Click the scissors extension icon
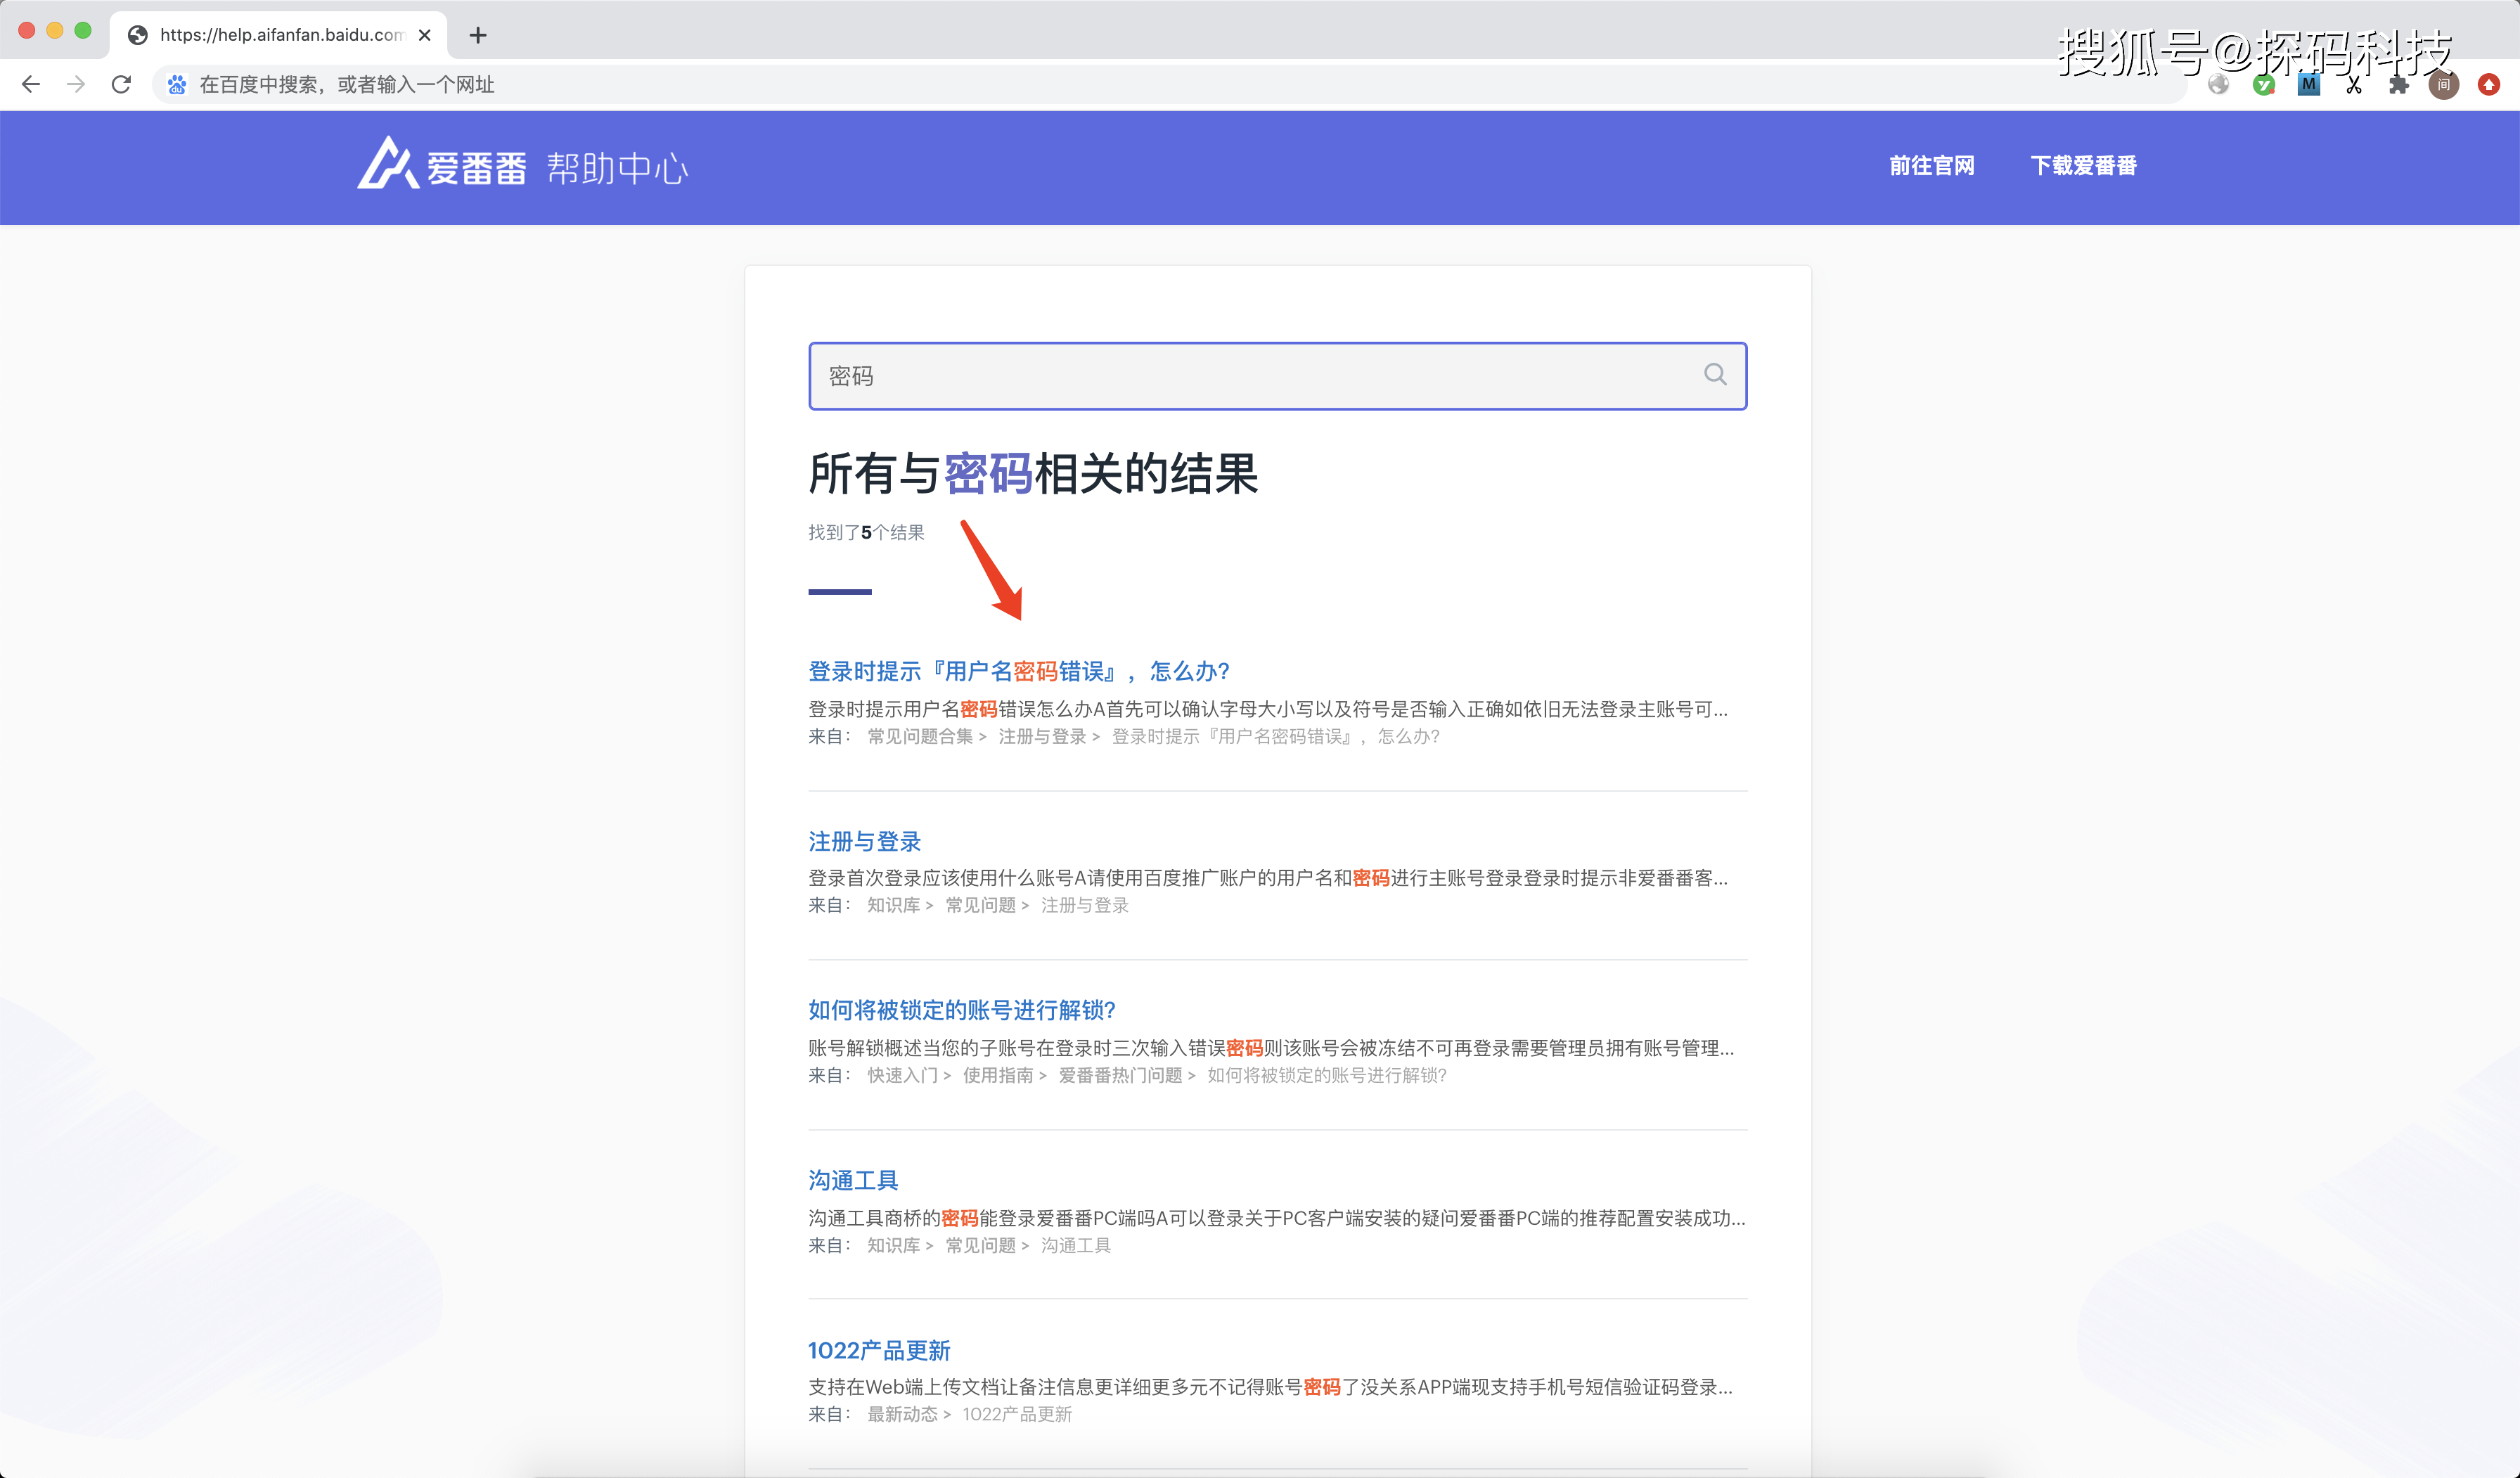Viewport: 2520px width, 1478px height. pyautogui.click(x=2354, y=86)
